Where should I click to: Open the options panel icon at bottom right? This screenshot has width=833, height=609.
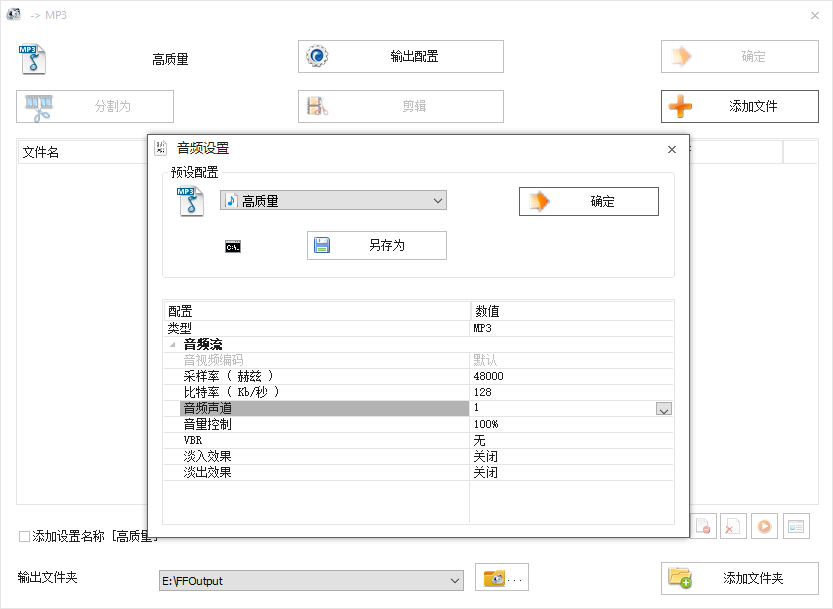[x=796, y=525]
